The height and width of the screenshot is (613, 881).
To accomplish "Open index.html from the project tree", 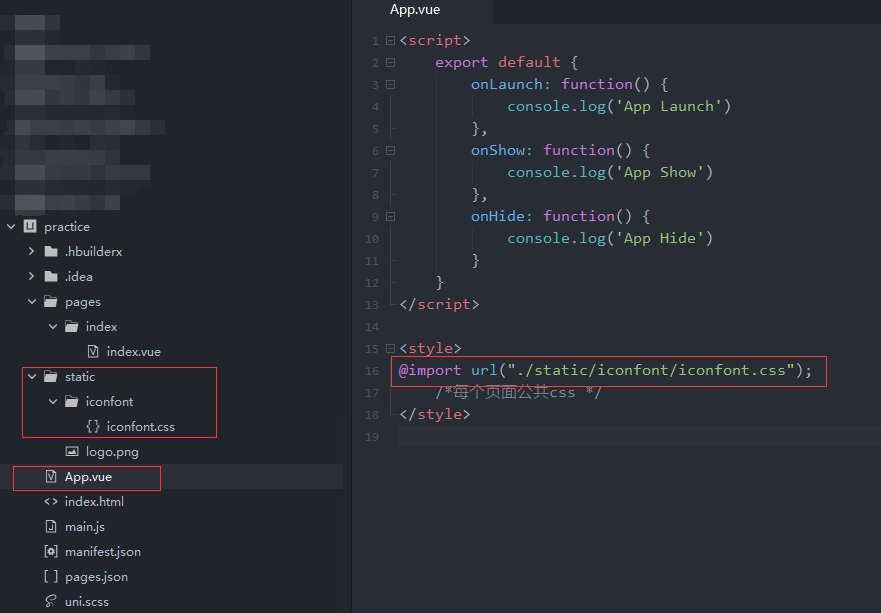I will pyautogui.click(x=94, y=502).
